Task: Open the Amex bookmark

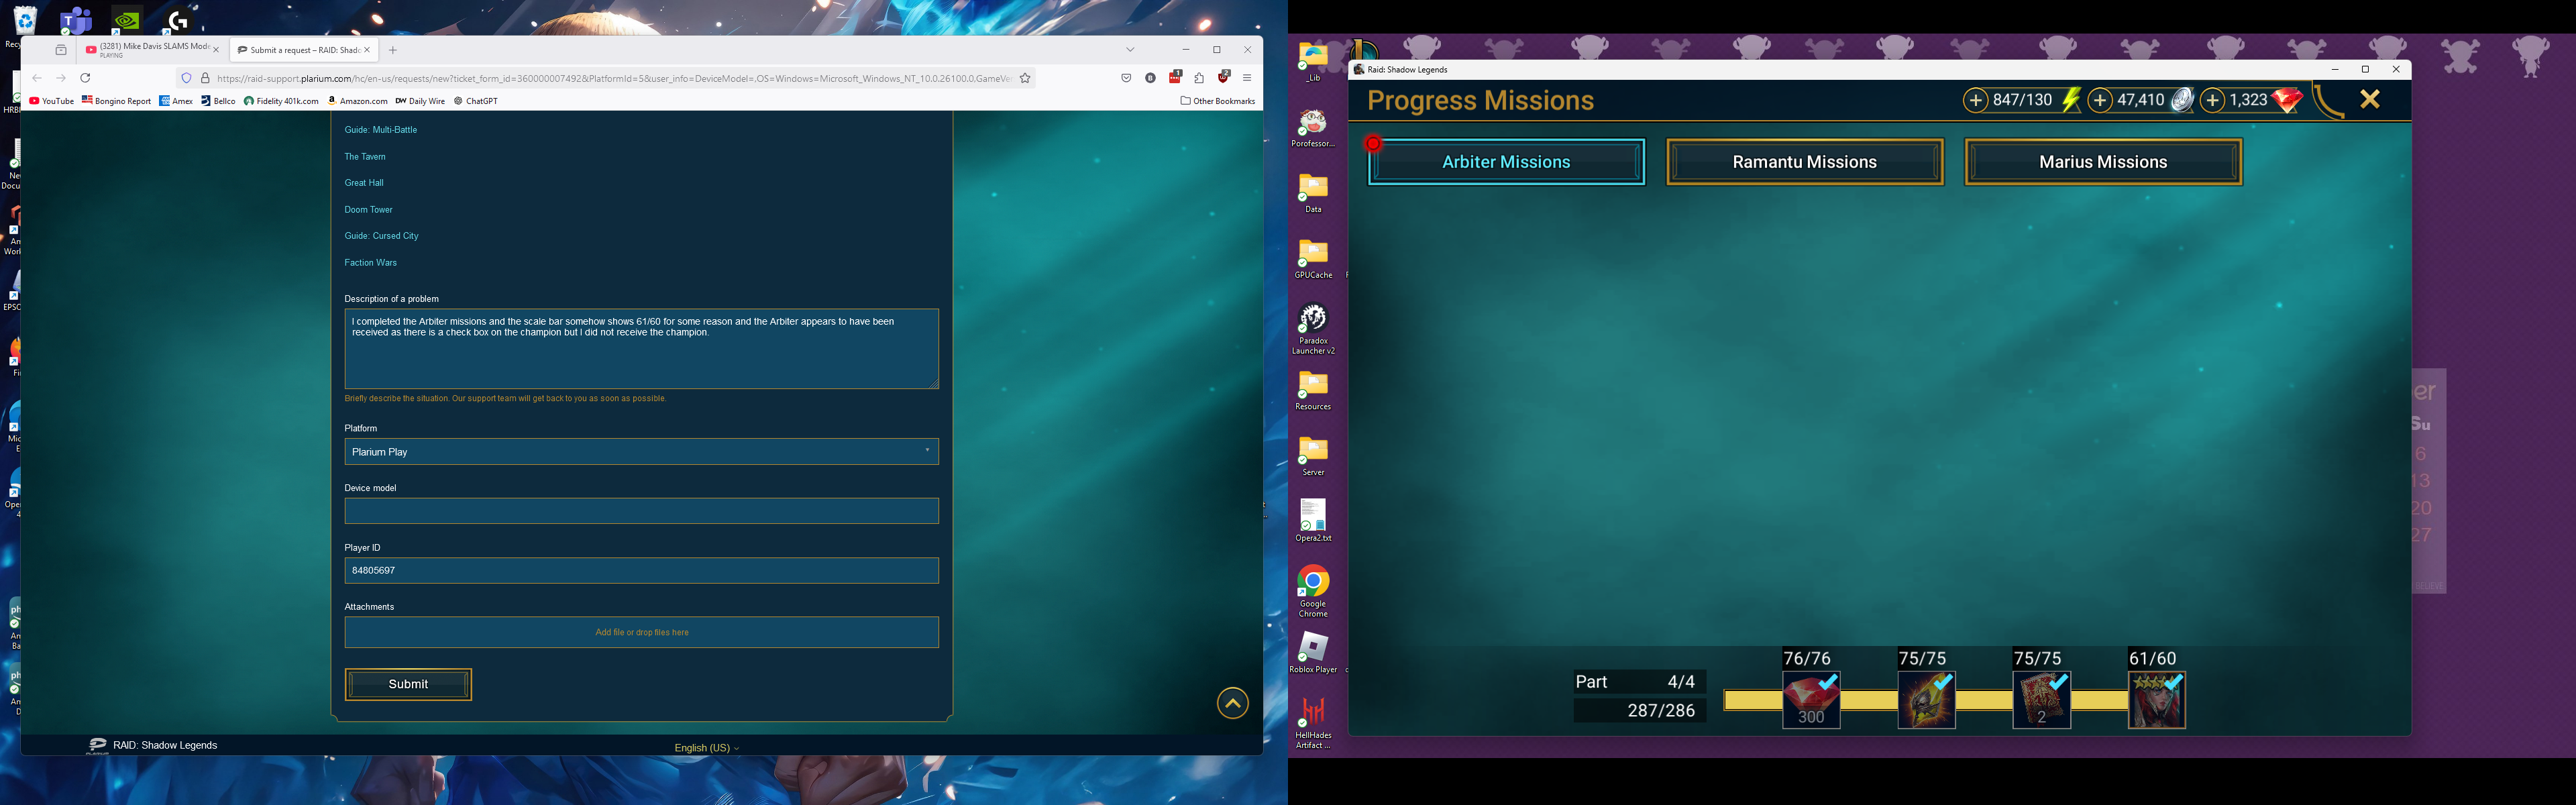Action: [x=176, y=101]
